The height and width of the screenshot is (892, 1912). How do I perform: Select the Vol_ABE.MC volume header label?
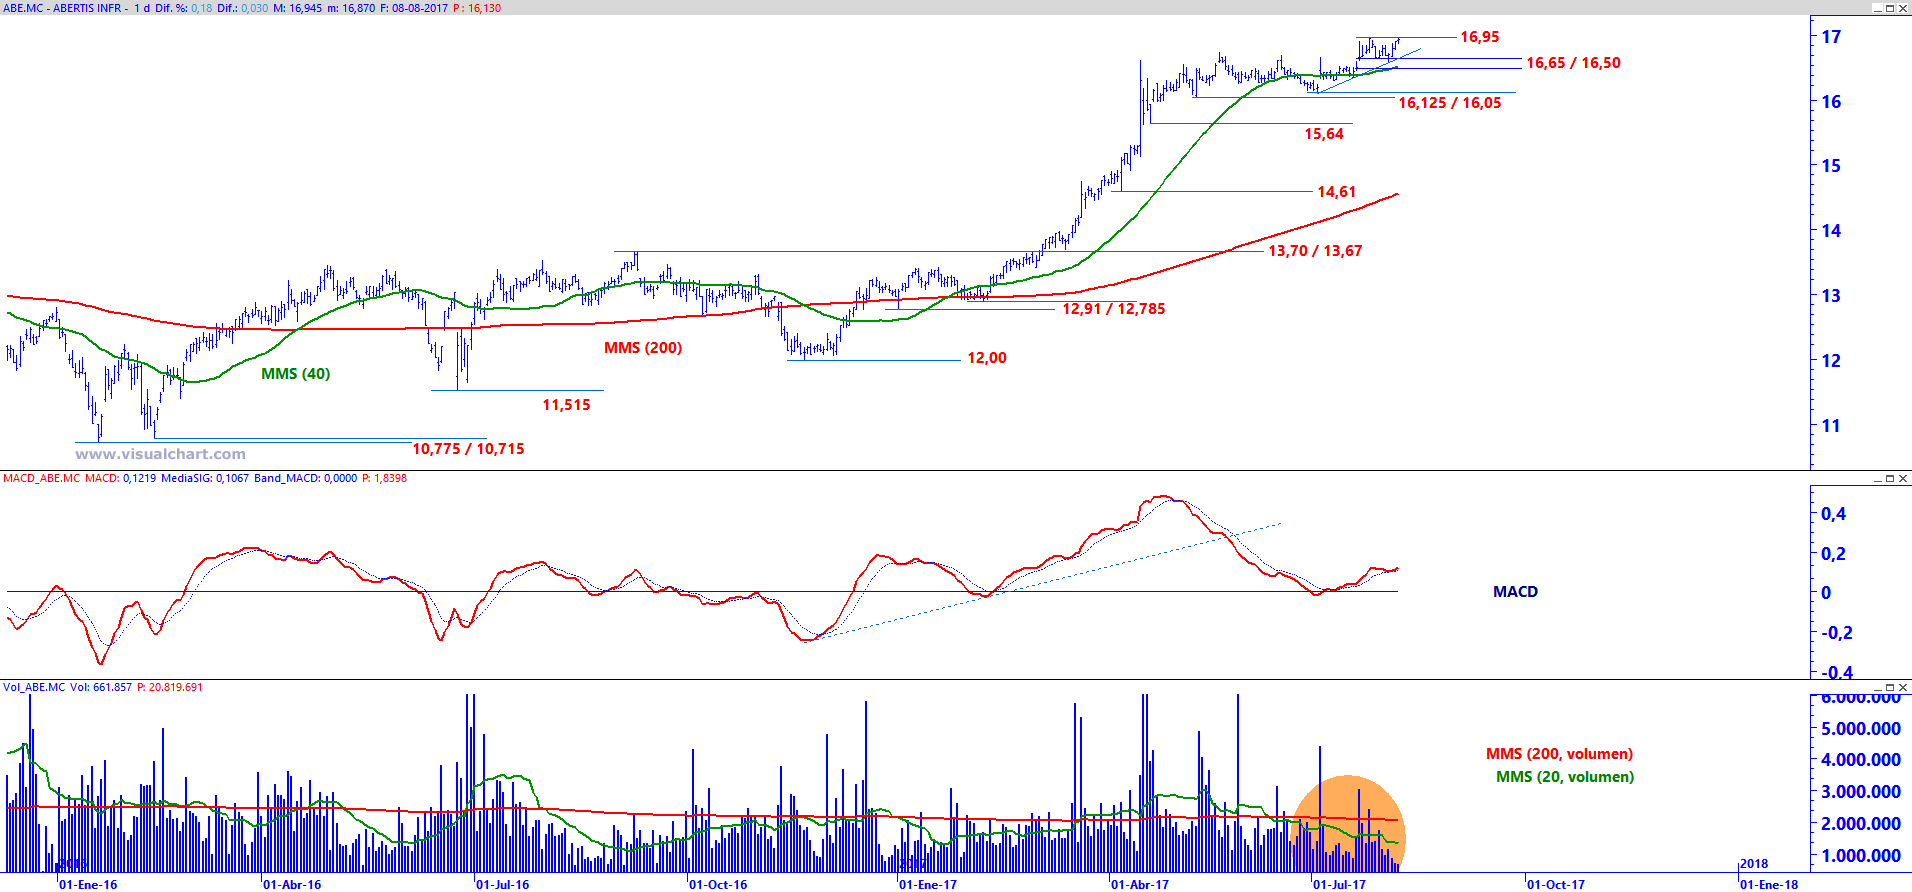tap(34, 687)
